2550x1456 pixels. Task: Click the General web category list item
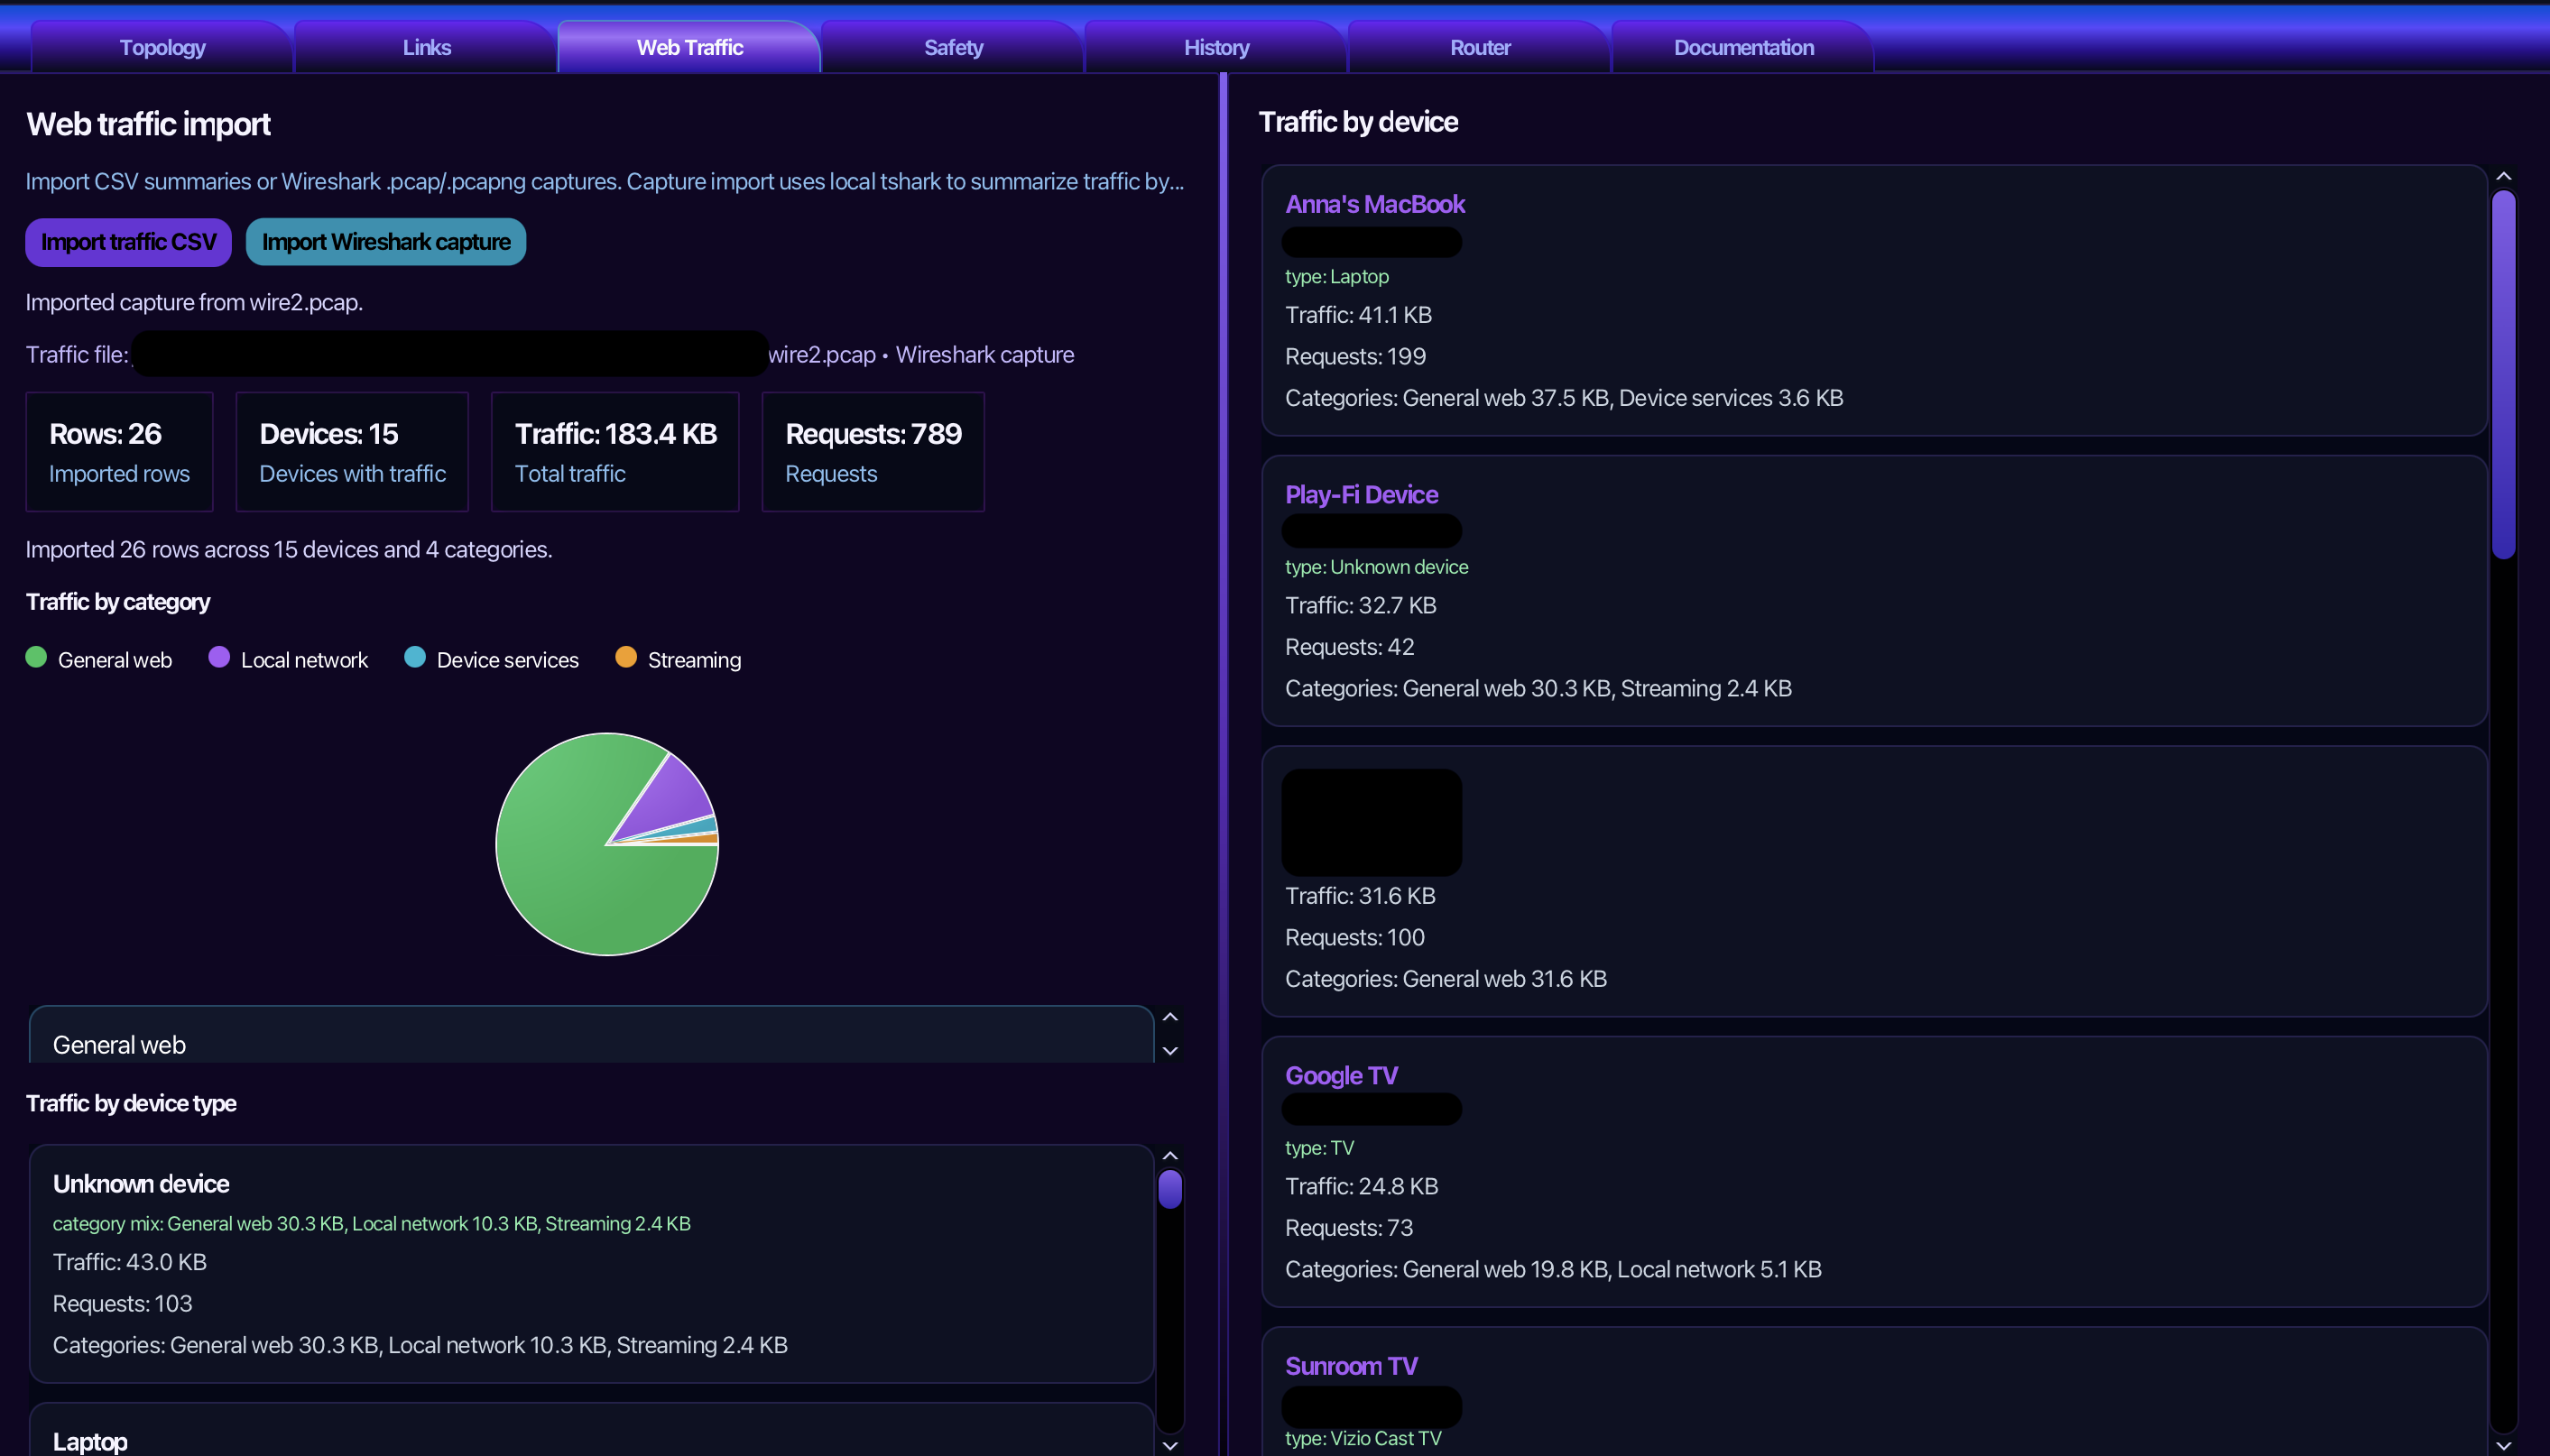point(592,1036)
